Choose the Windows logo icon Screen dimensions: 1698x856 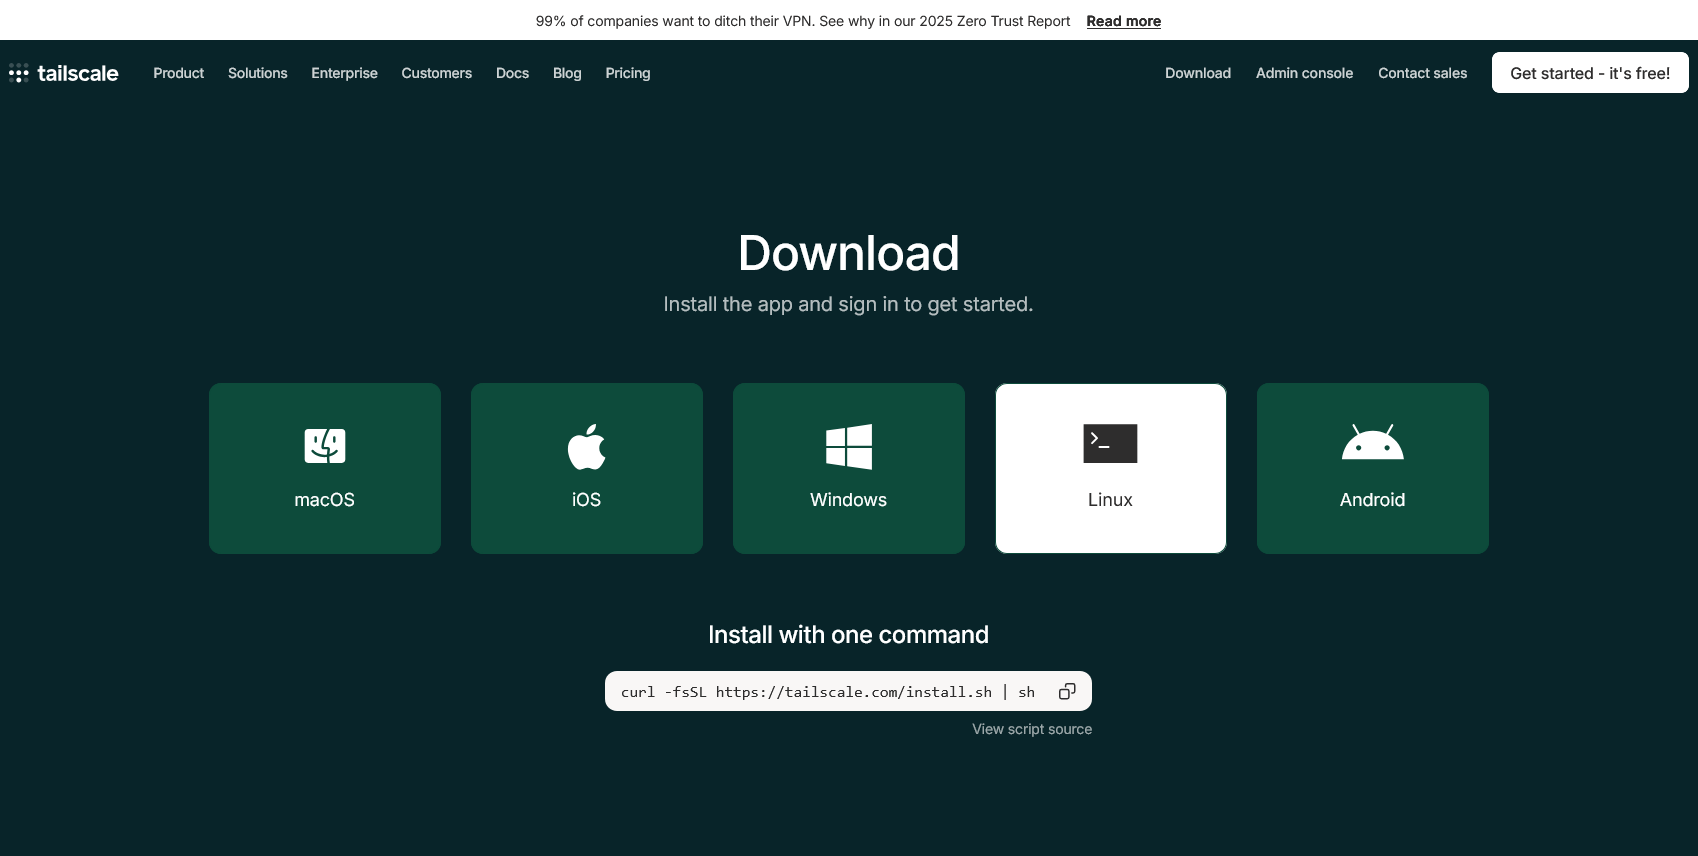(849, 446)
